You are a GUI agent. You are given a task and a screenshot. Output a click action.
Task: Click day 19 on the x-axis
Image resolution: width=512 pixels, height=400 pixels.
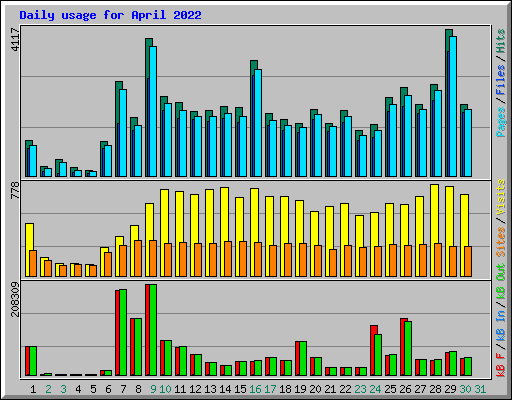pos(300,389)
